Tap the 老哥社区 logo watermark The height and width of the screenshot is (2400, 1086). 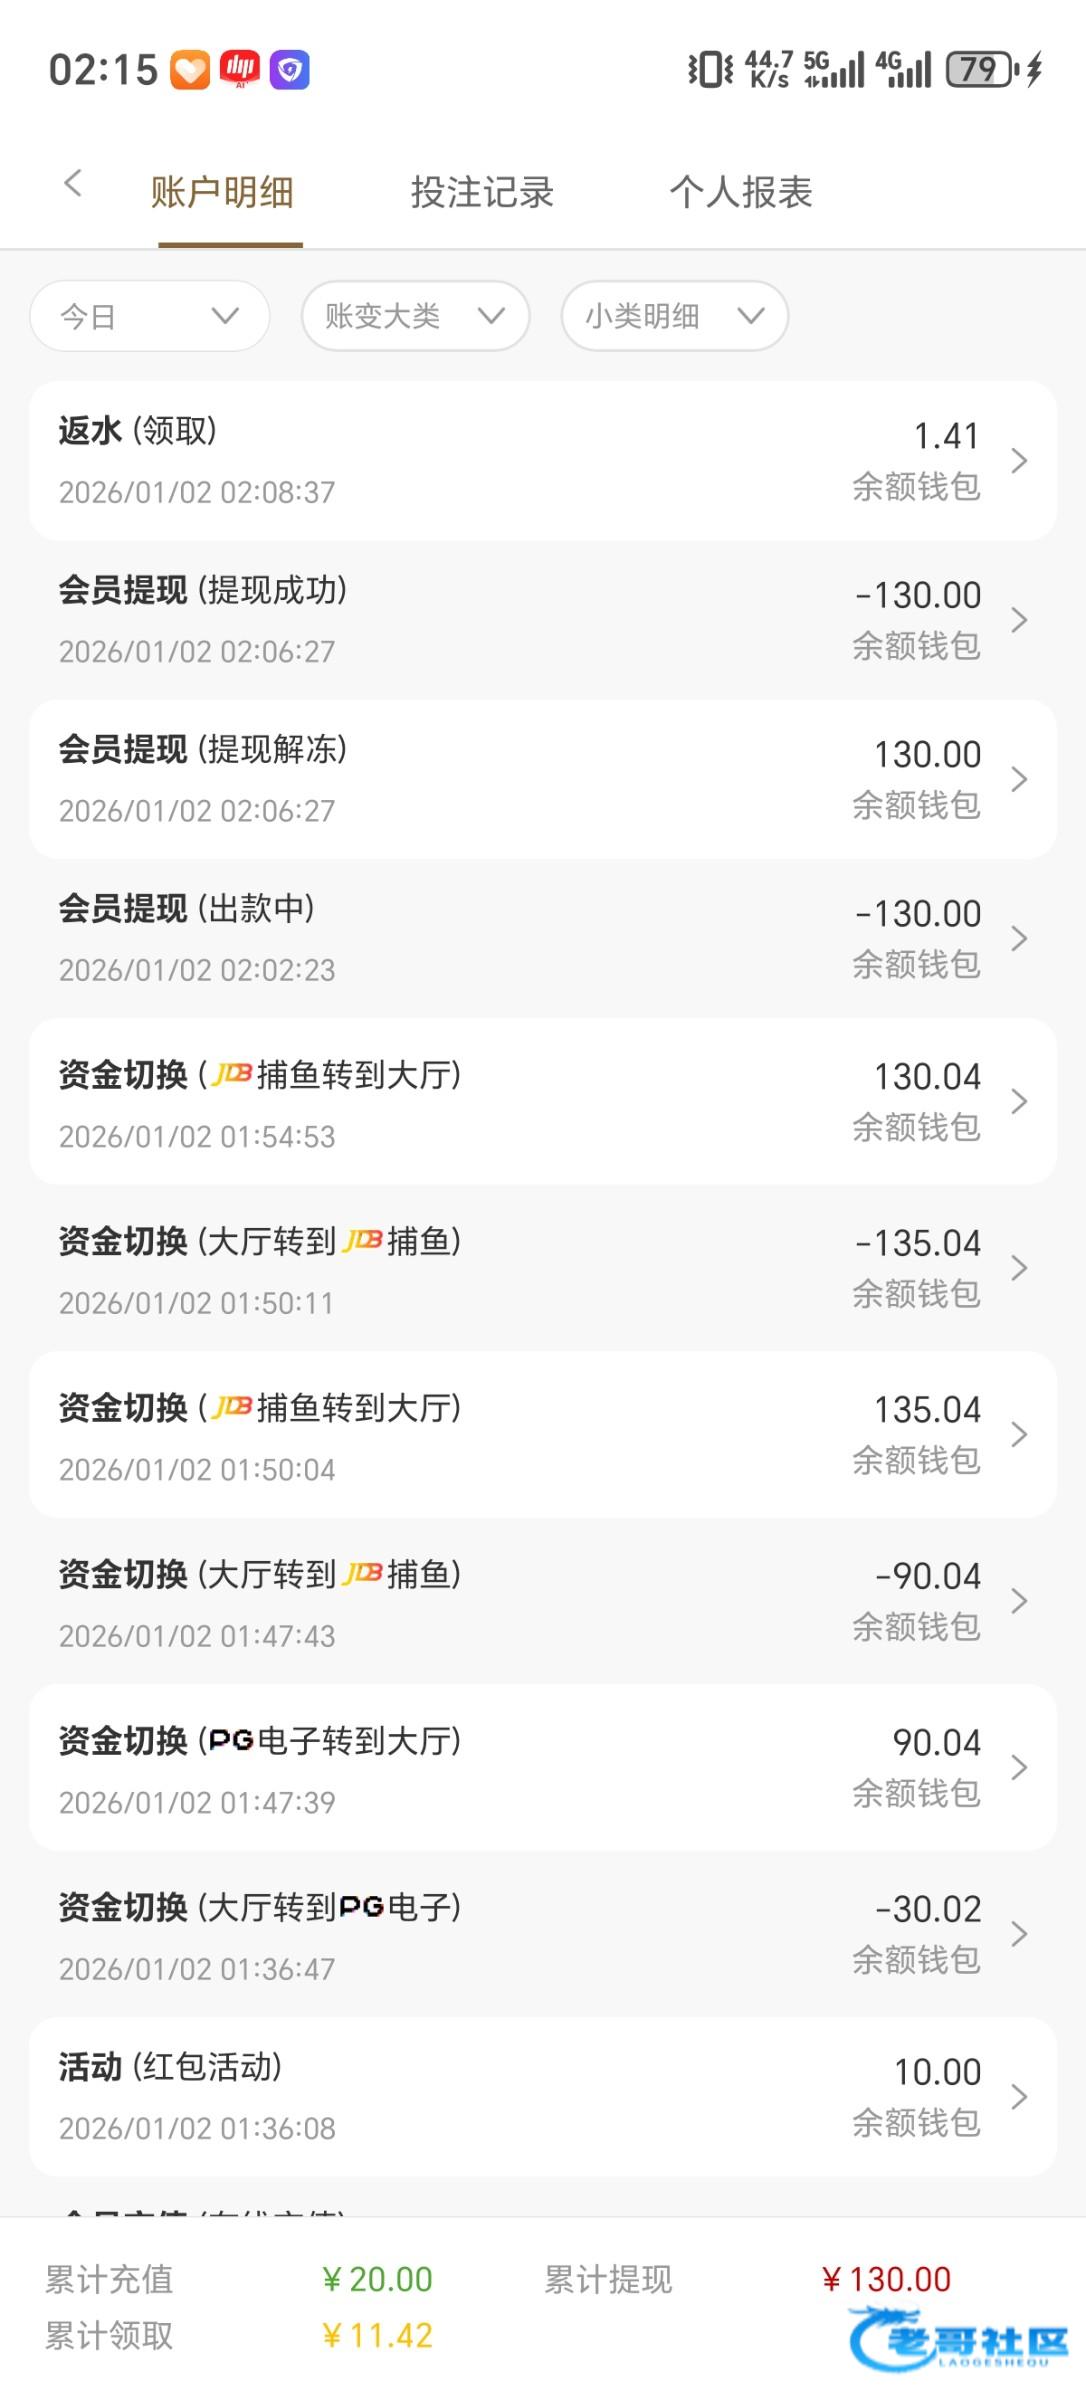coord(957,2339)
